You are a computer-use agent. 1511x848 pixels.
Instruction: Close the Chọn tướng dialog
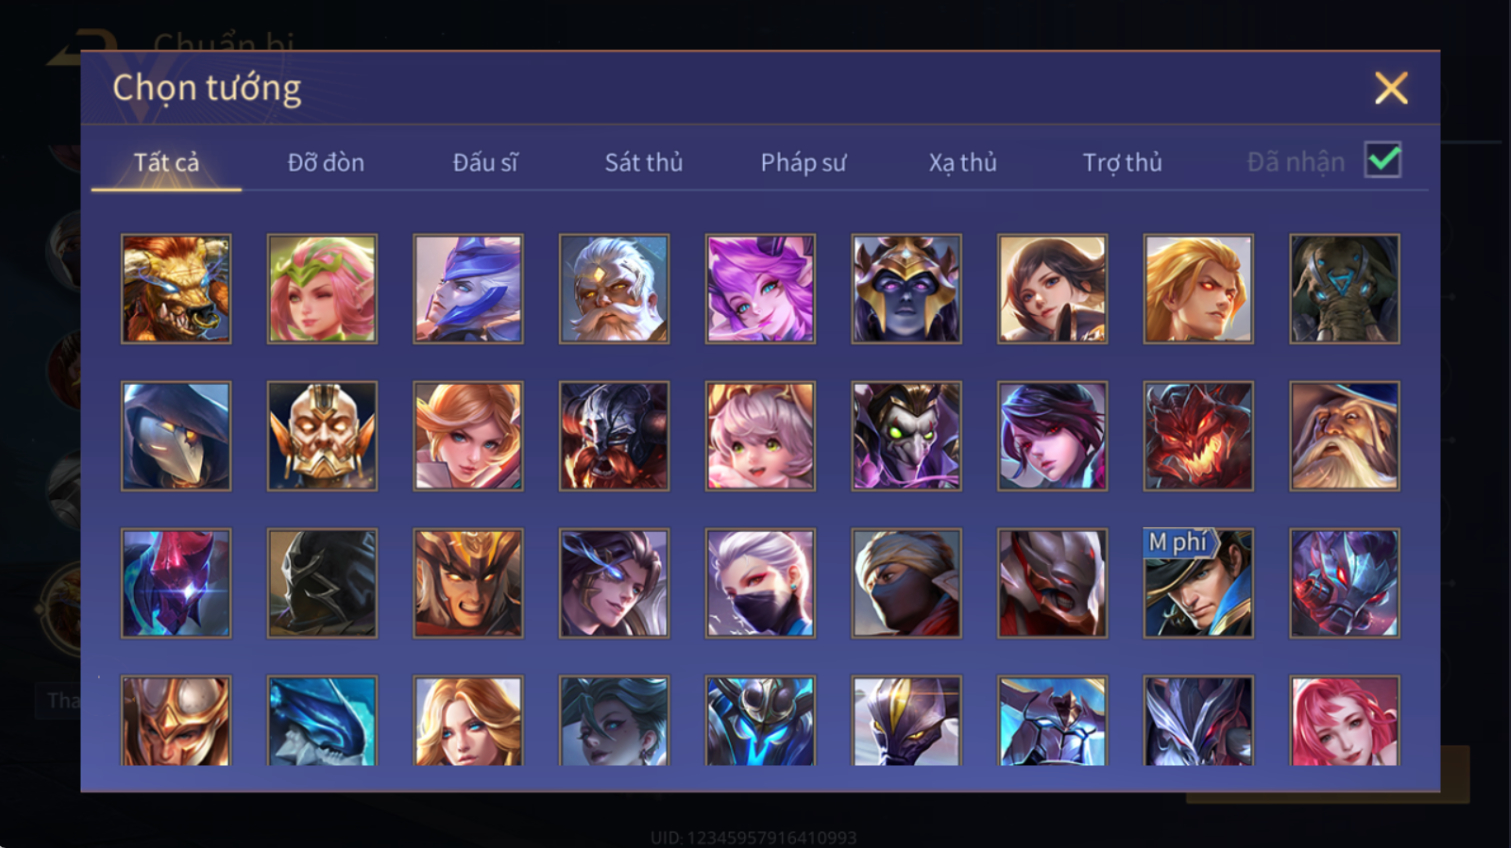(1391, 88)
